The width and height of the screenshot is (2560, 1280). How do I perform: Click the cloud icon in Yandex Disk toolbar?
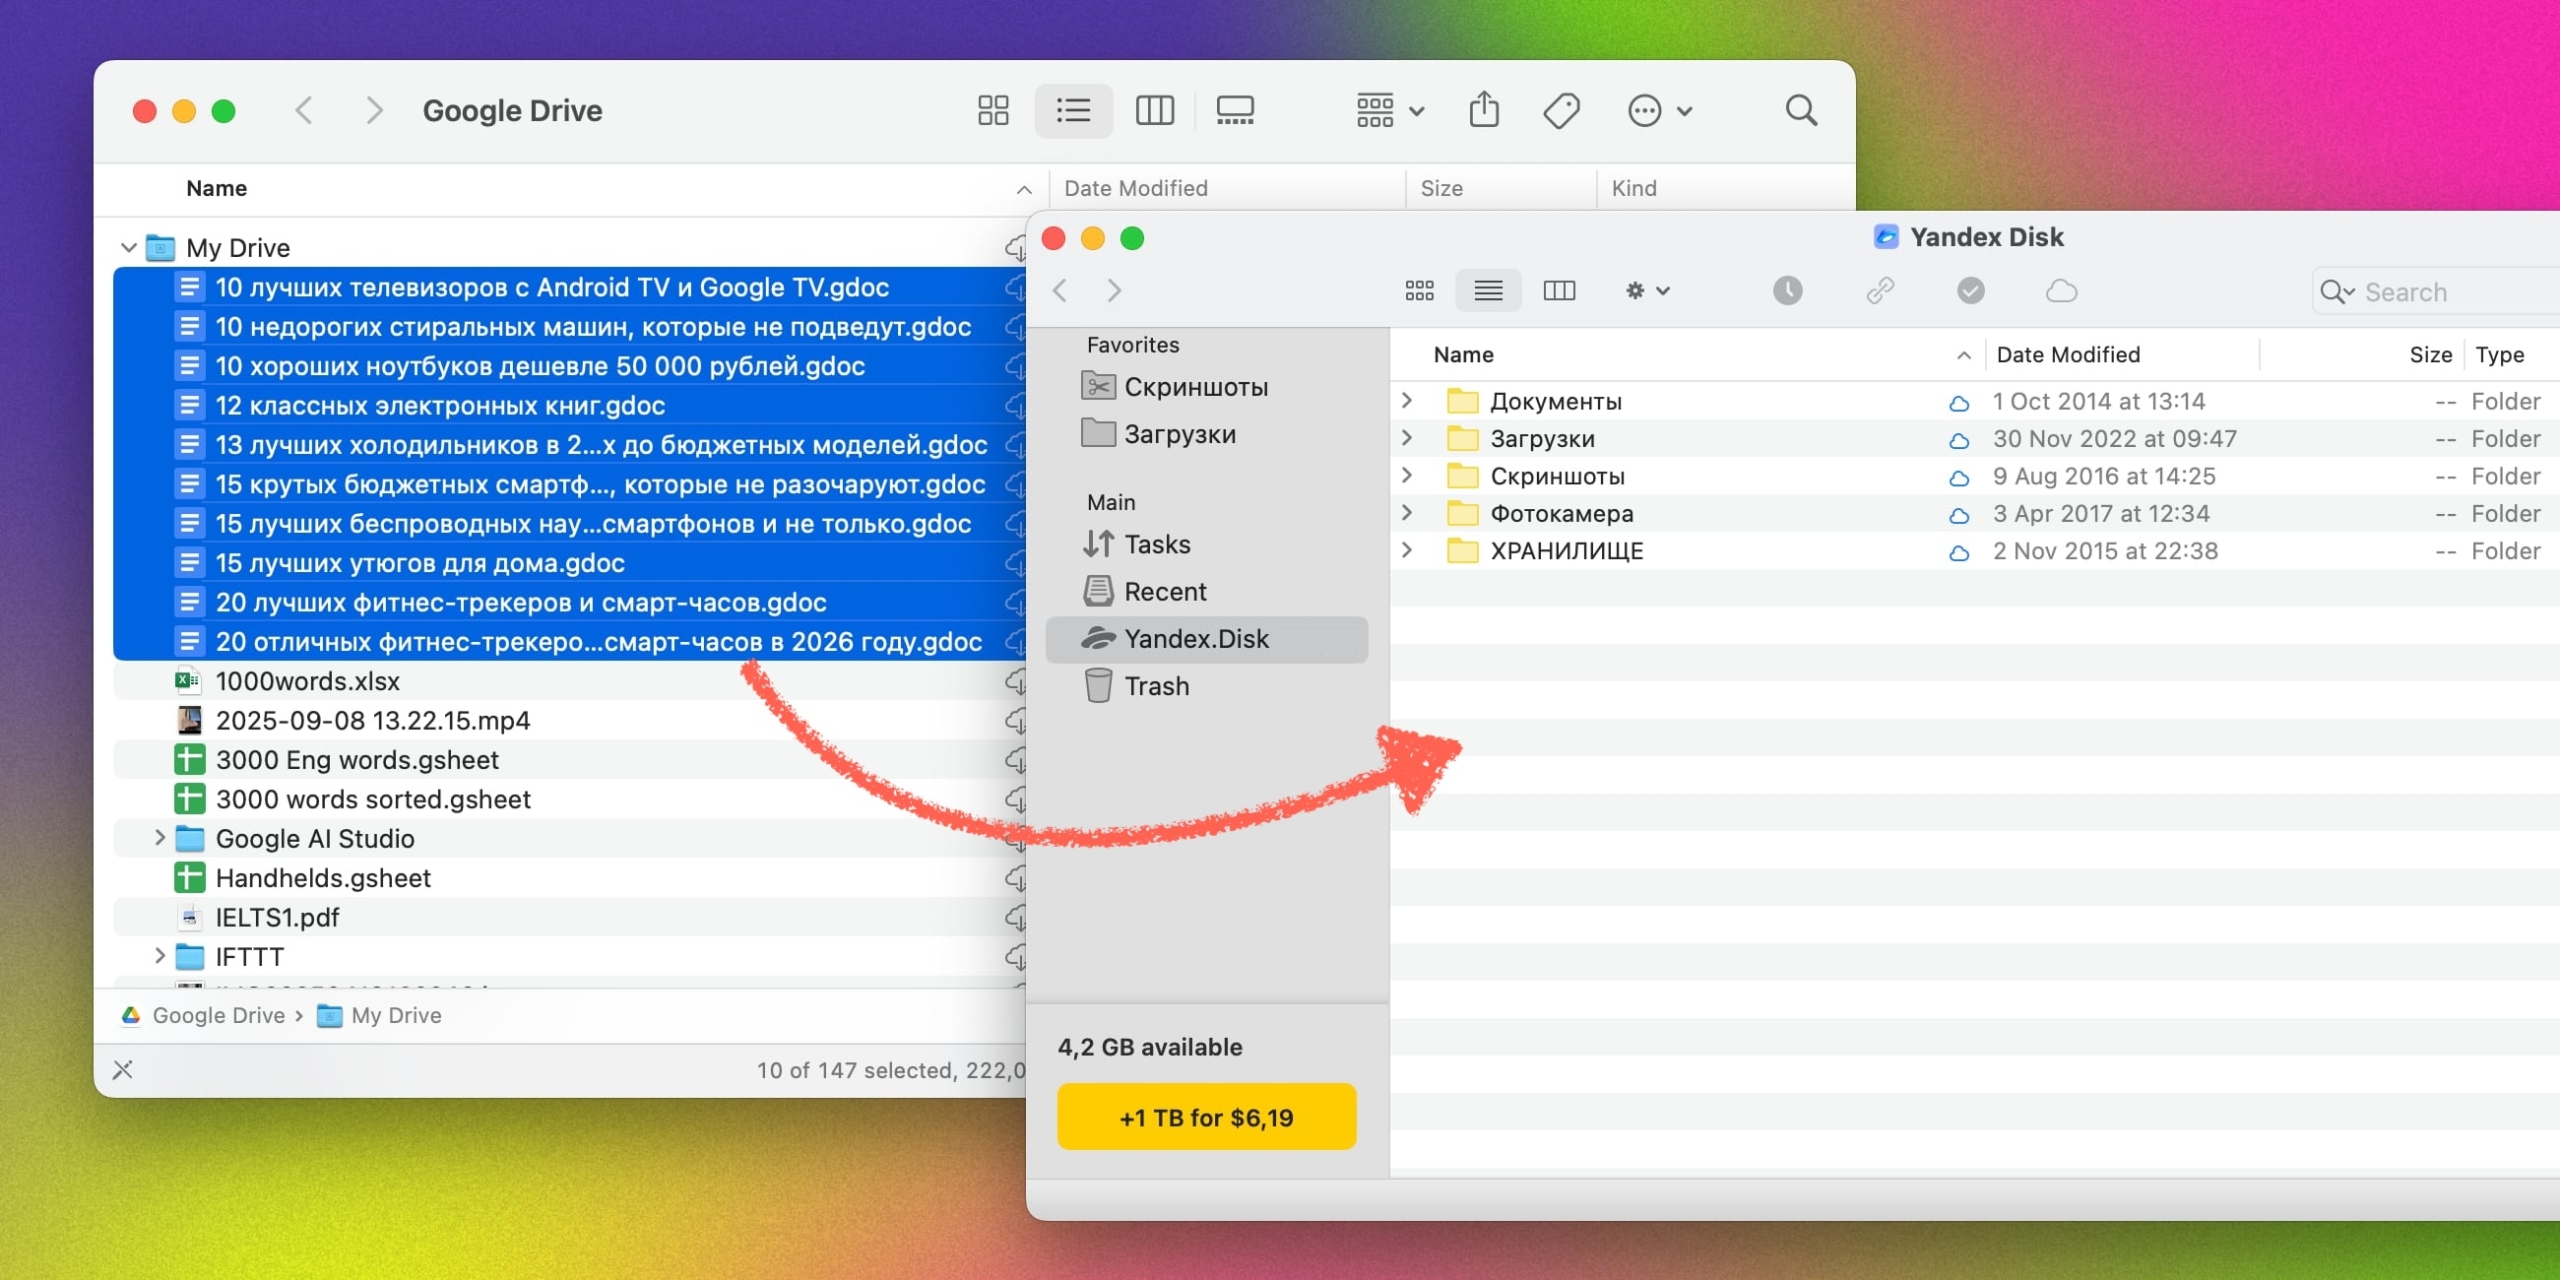coord(2061,291)
